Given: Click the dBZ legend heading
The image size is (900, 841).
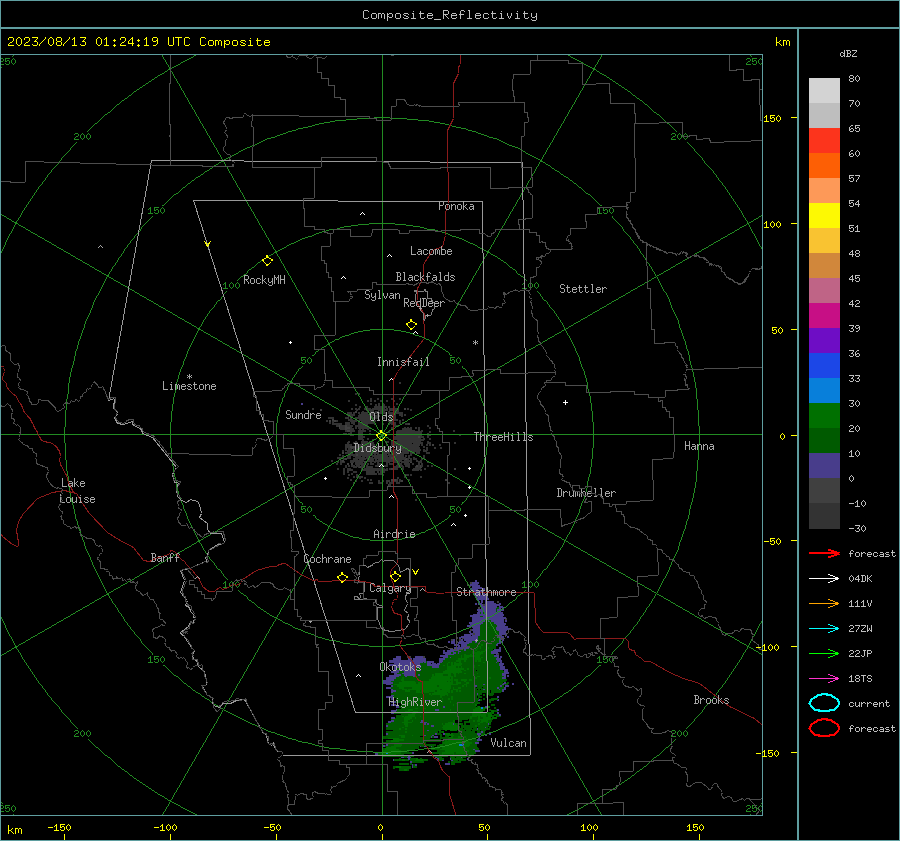Looking at the screenshot, I should pos(848,53).
